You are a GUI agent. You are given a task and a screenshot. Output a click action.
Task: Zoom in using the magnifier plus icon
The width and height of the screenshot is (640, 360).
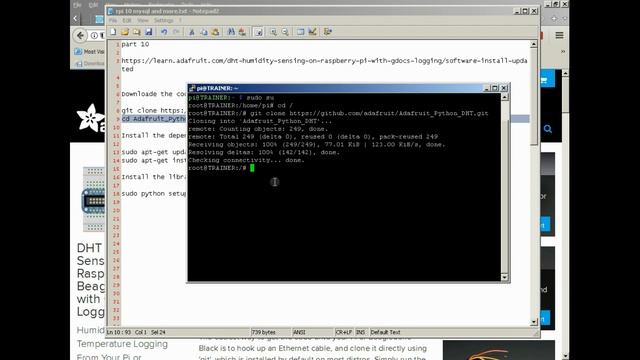(273, 32)
